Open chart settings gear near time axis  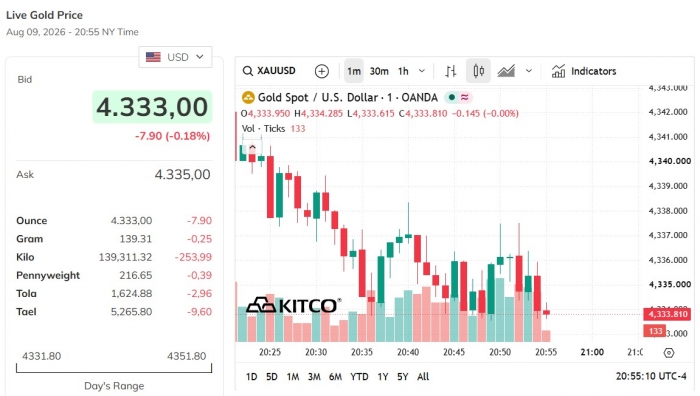pyautogui.click(x=668, y=353)
